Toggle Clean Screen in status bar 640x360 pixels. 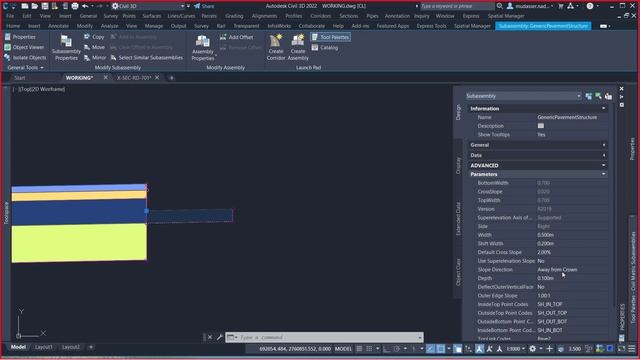coord(622,349)
